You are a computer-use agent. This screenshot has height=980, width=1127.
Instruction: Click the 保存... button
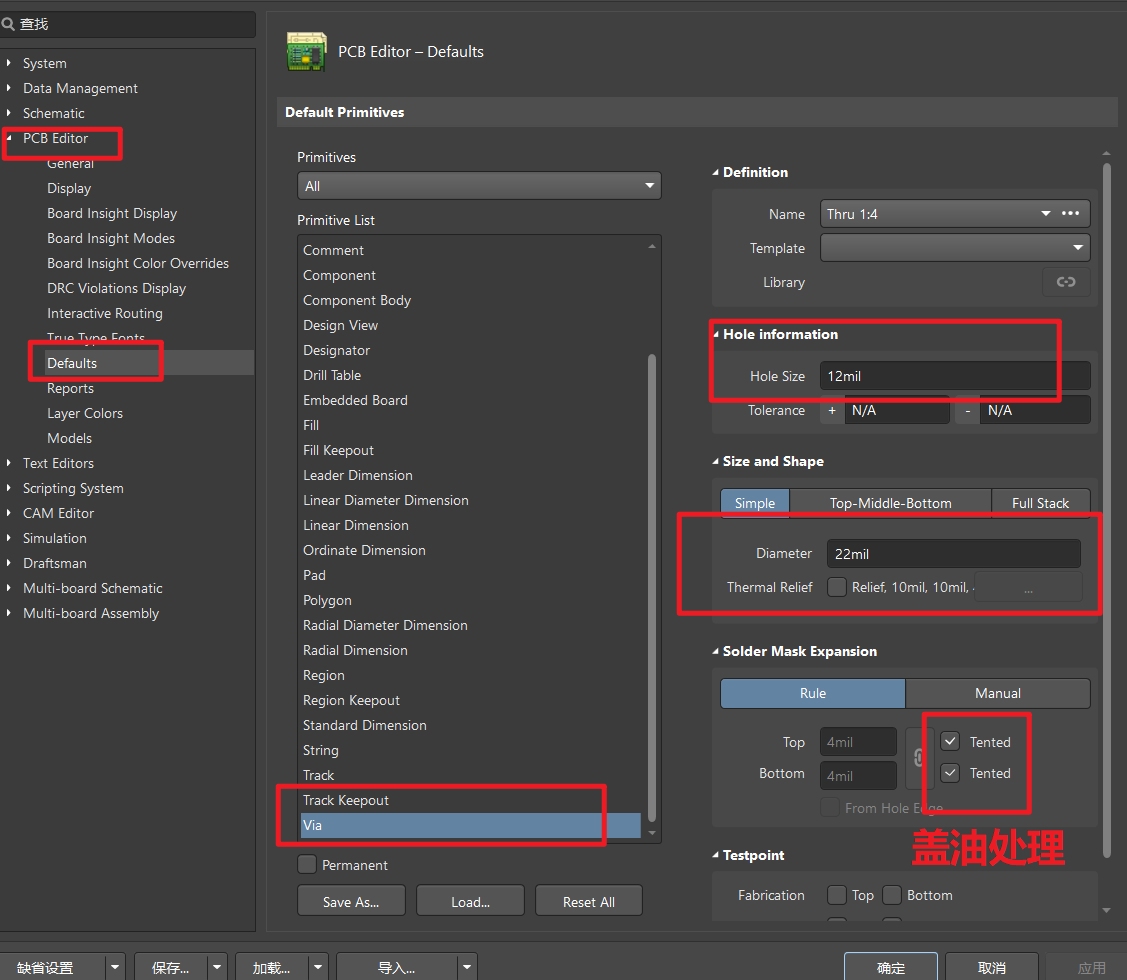pos(171,968)
